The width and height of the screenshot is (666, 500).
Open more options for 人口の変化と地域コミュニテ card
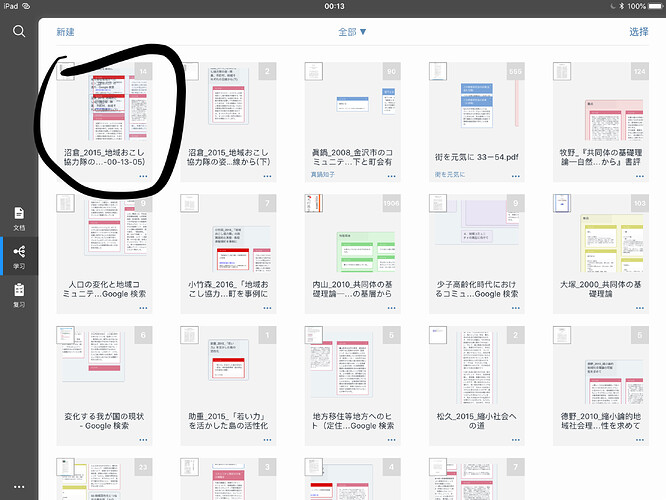tap(143, 308)
